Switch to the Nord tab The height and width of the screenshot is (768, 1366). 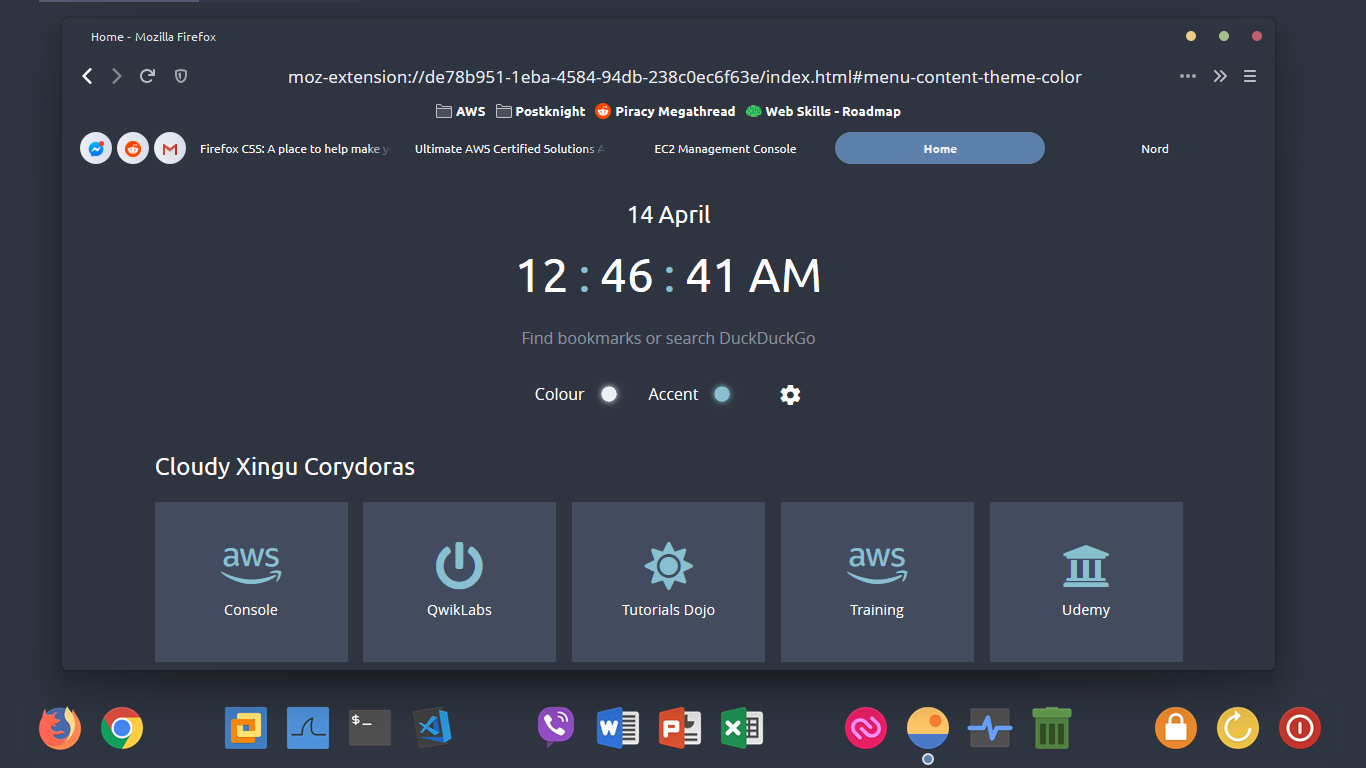1155,149
